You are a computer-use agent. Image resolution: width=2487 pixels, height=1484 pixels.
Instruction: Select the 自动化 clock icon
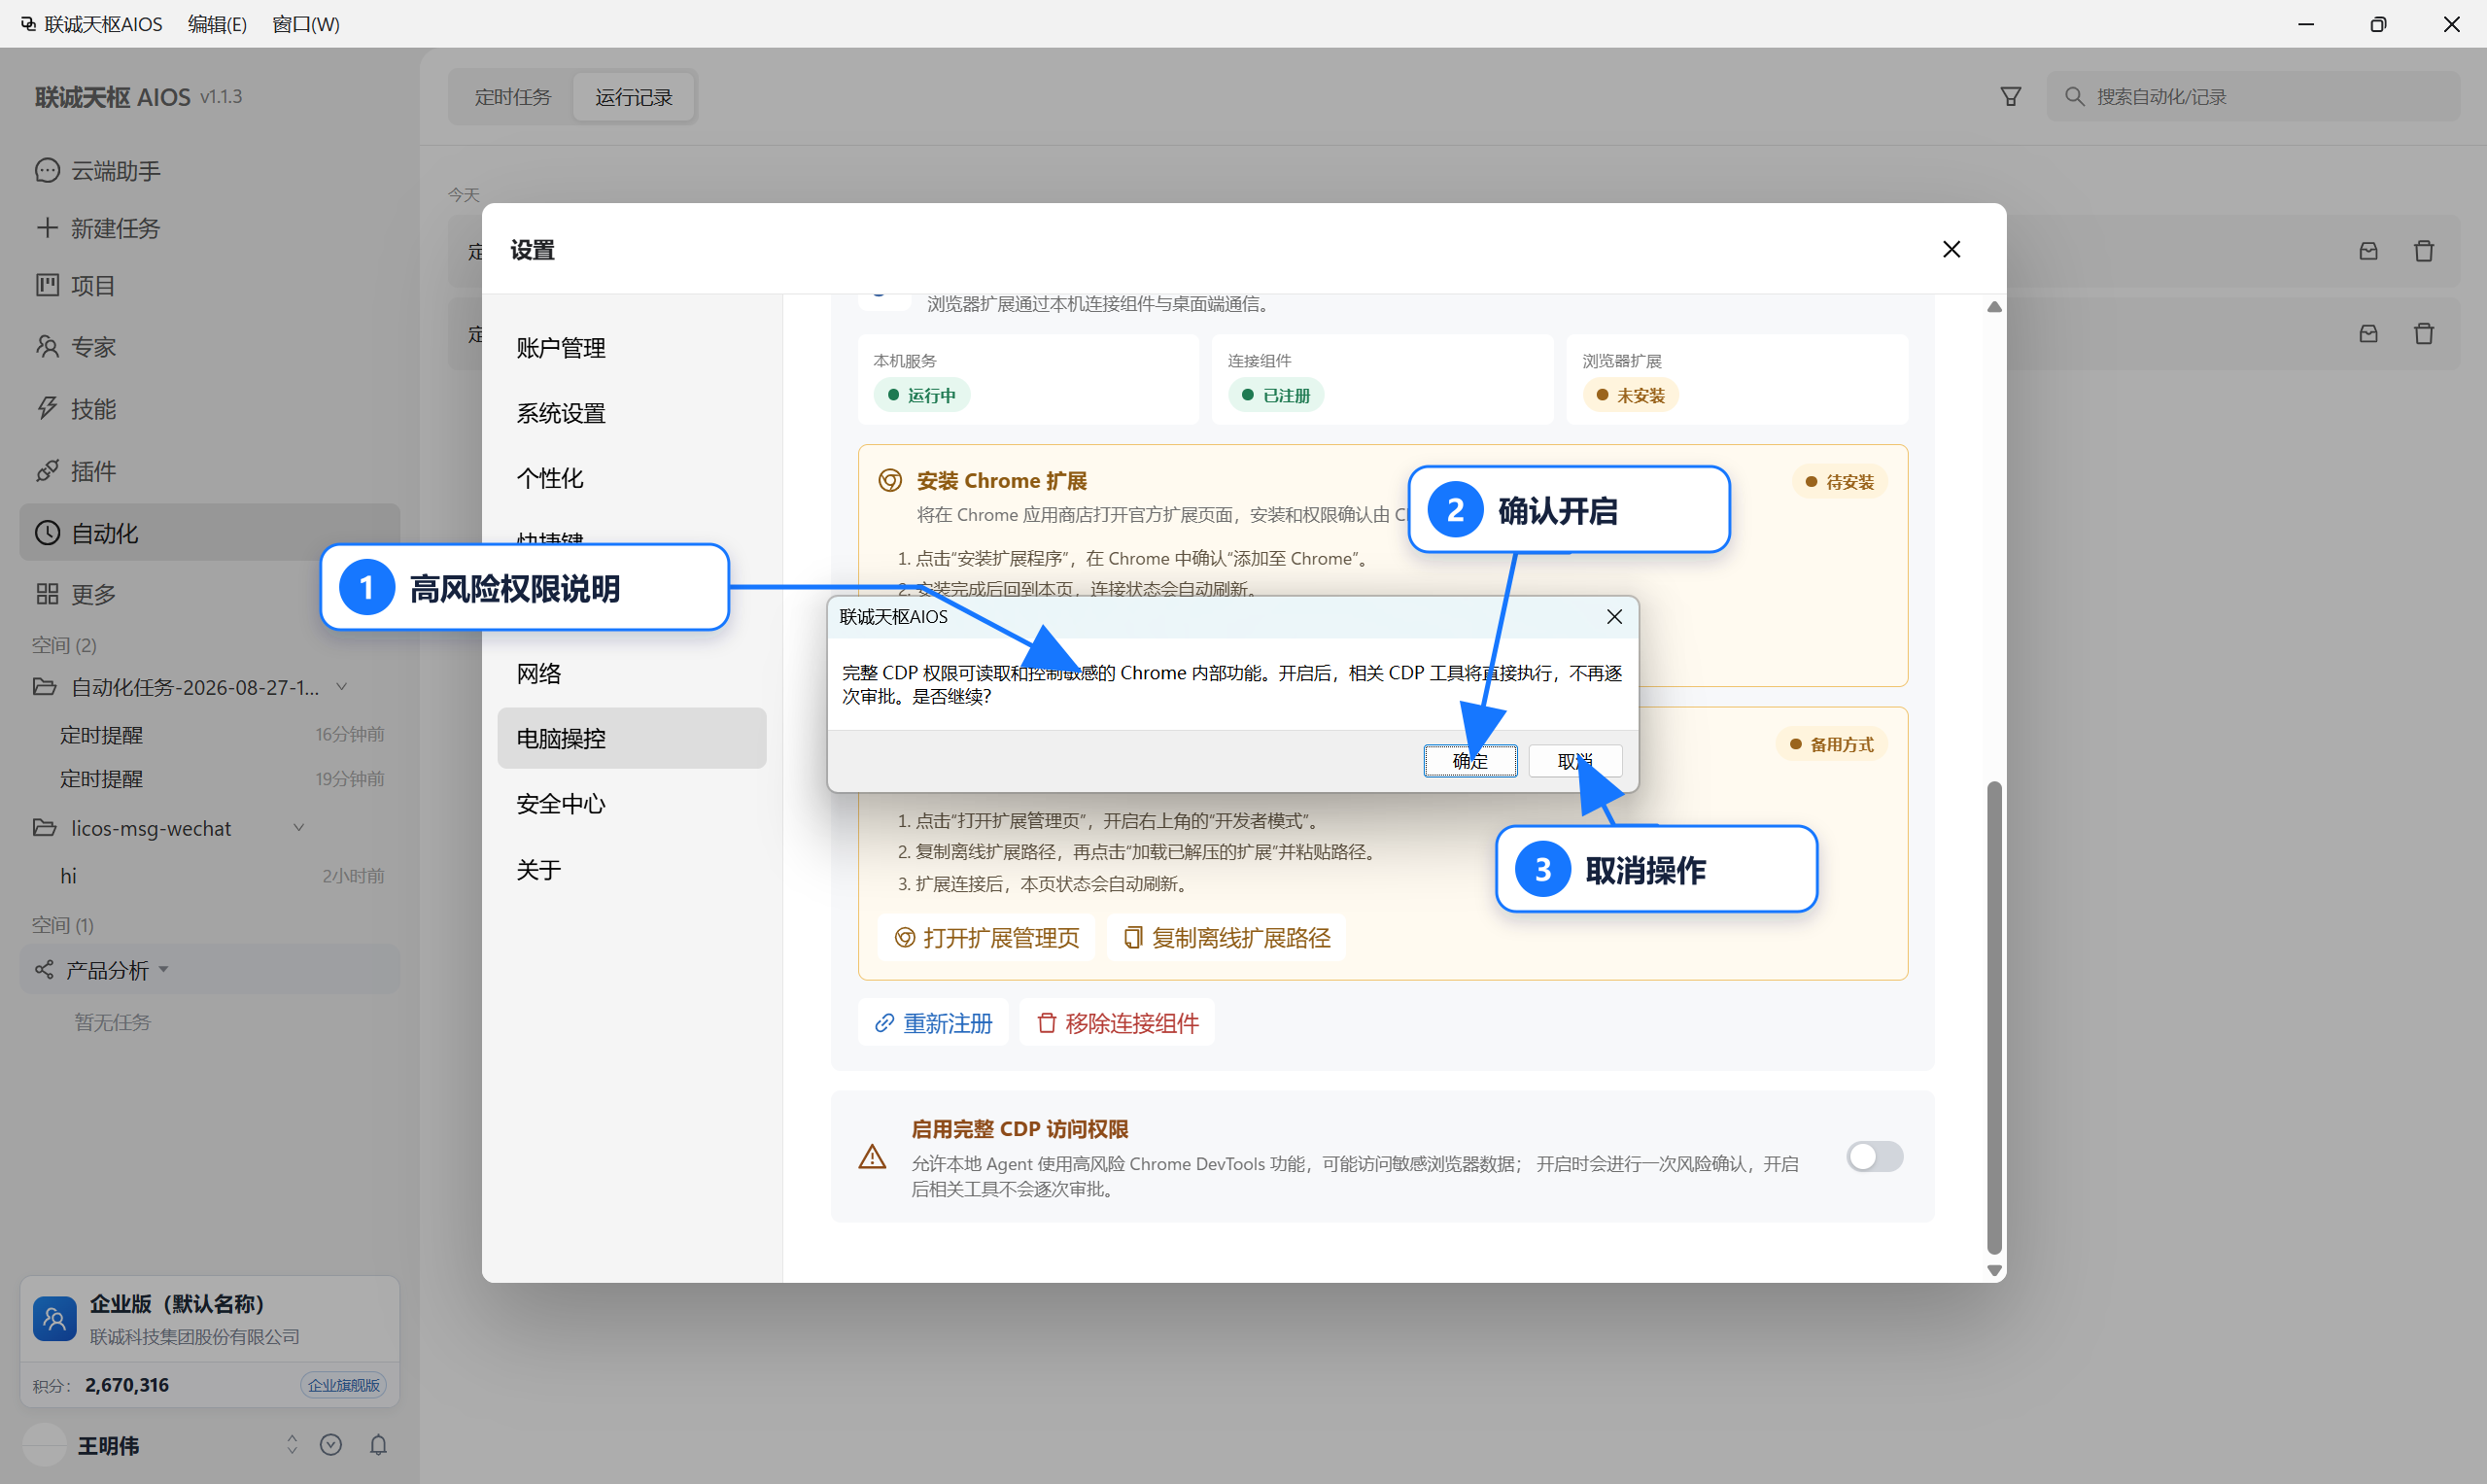click(x=47, y=532)
